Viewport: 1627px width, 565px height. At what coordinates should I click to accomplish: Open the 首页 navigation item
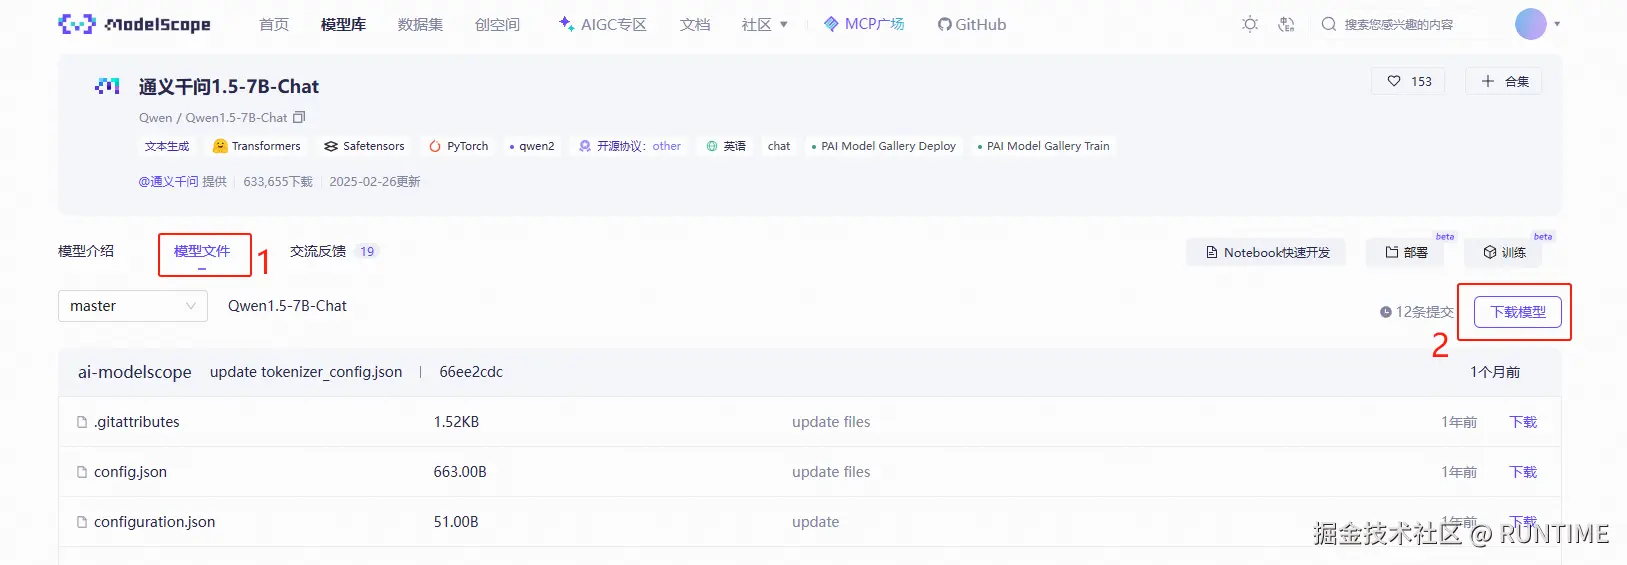point(274,24)
